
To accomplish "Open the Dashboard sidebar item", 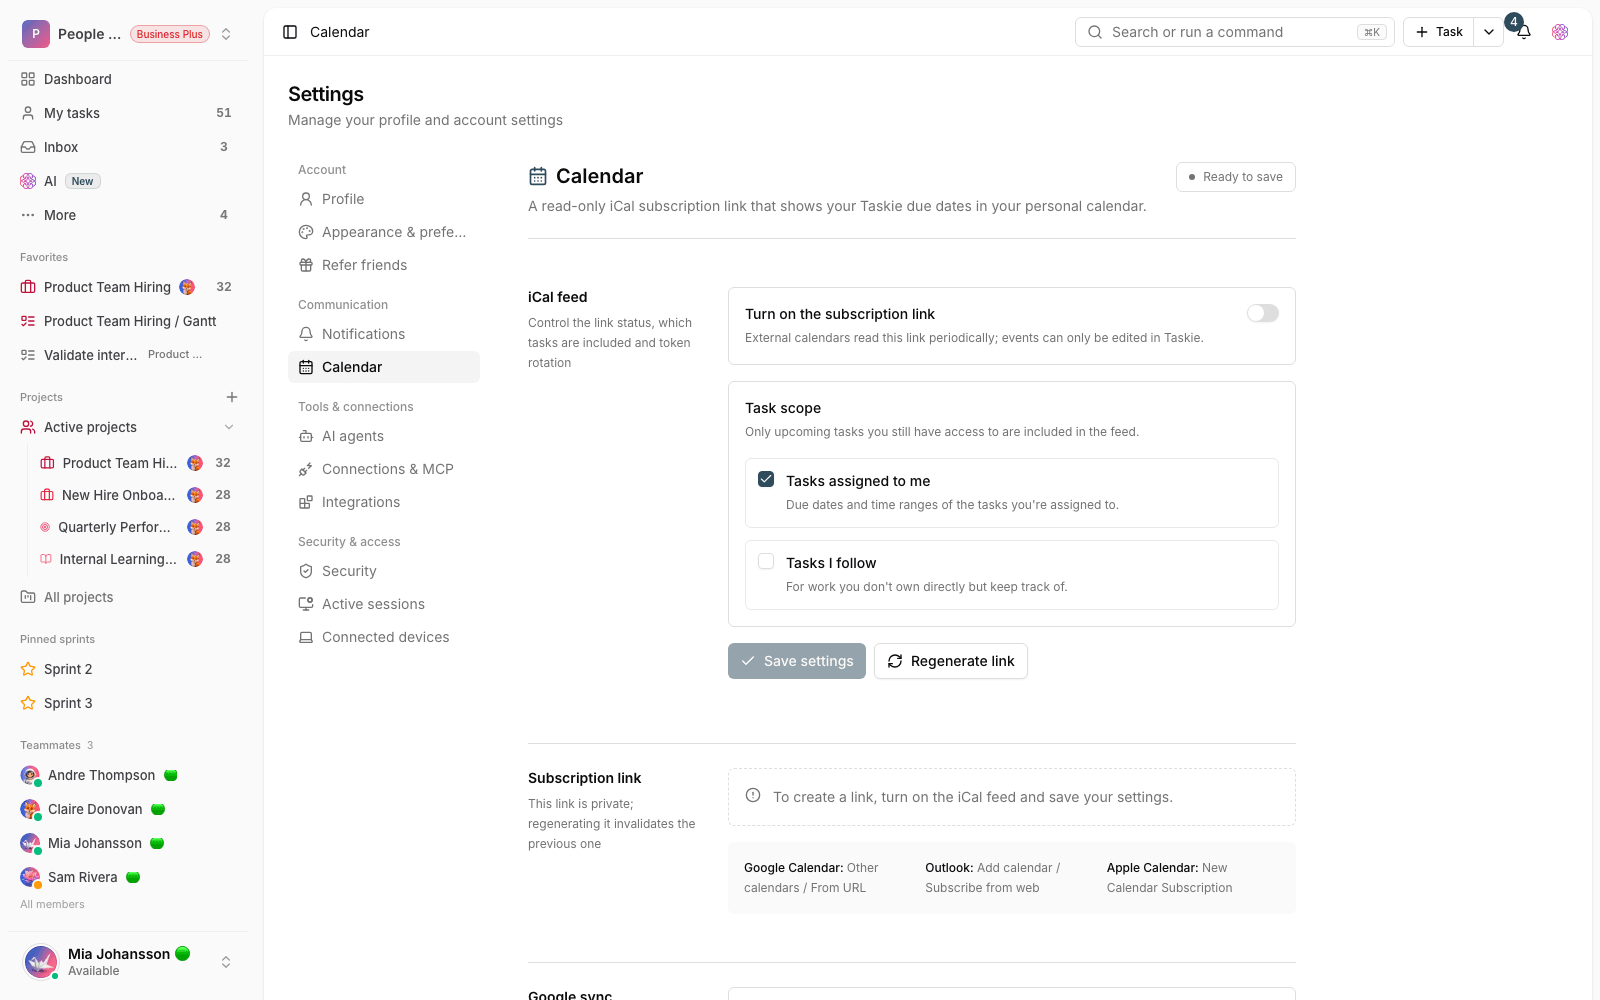I will tap(128, 79).
